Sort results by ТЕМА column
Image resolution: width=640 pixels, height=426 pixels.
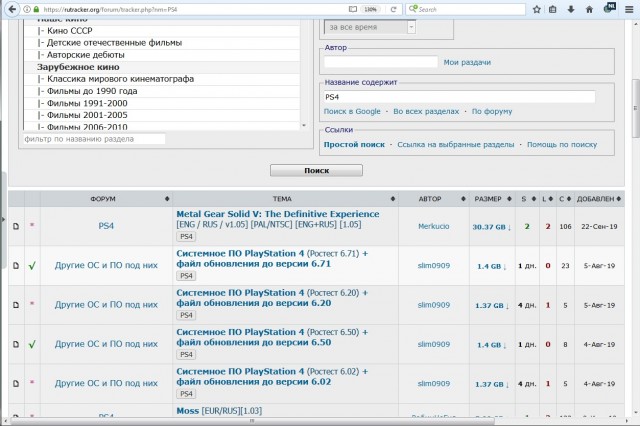click(285, 199)
